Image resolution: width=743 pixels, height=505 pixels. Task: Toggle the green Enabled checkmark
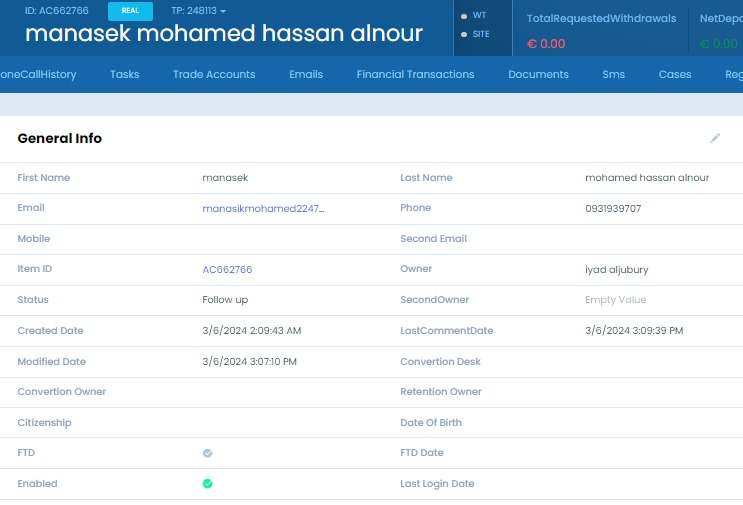[208, 483]
